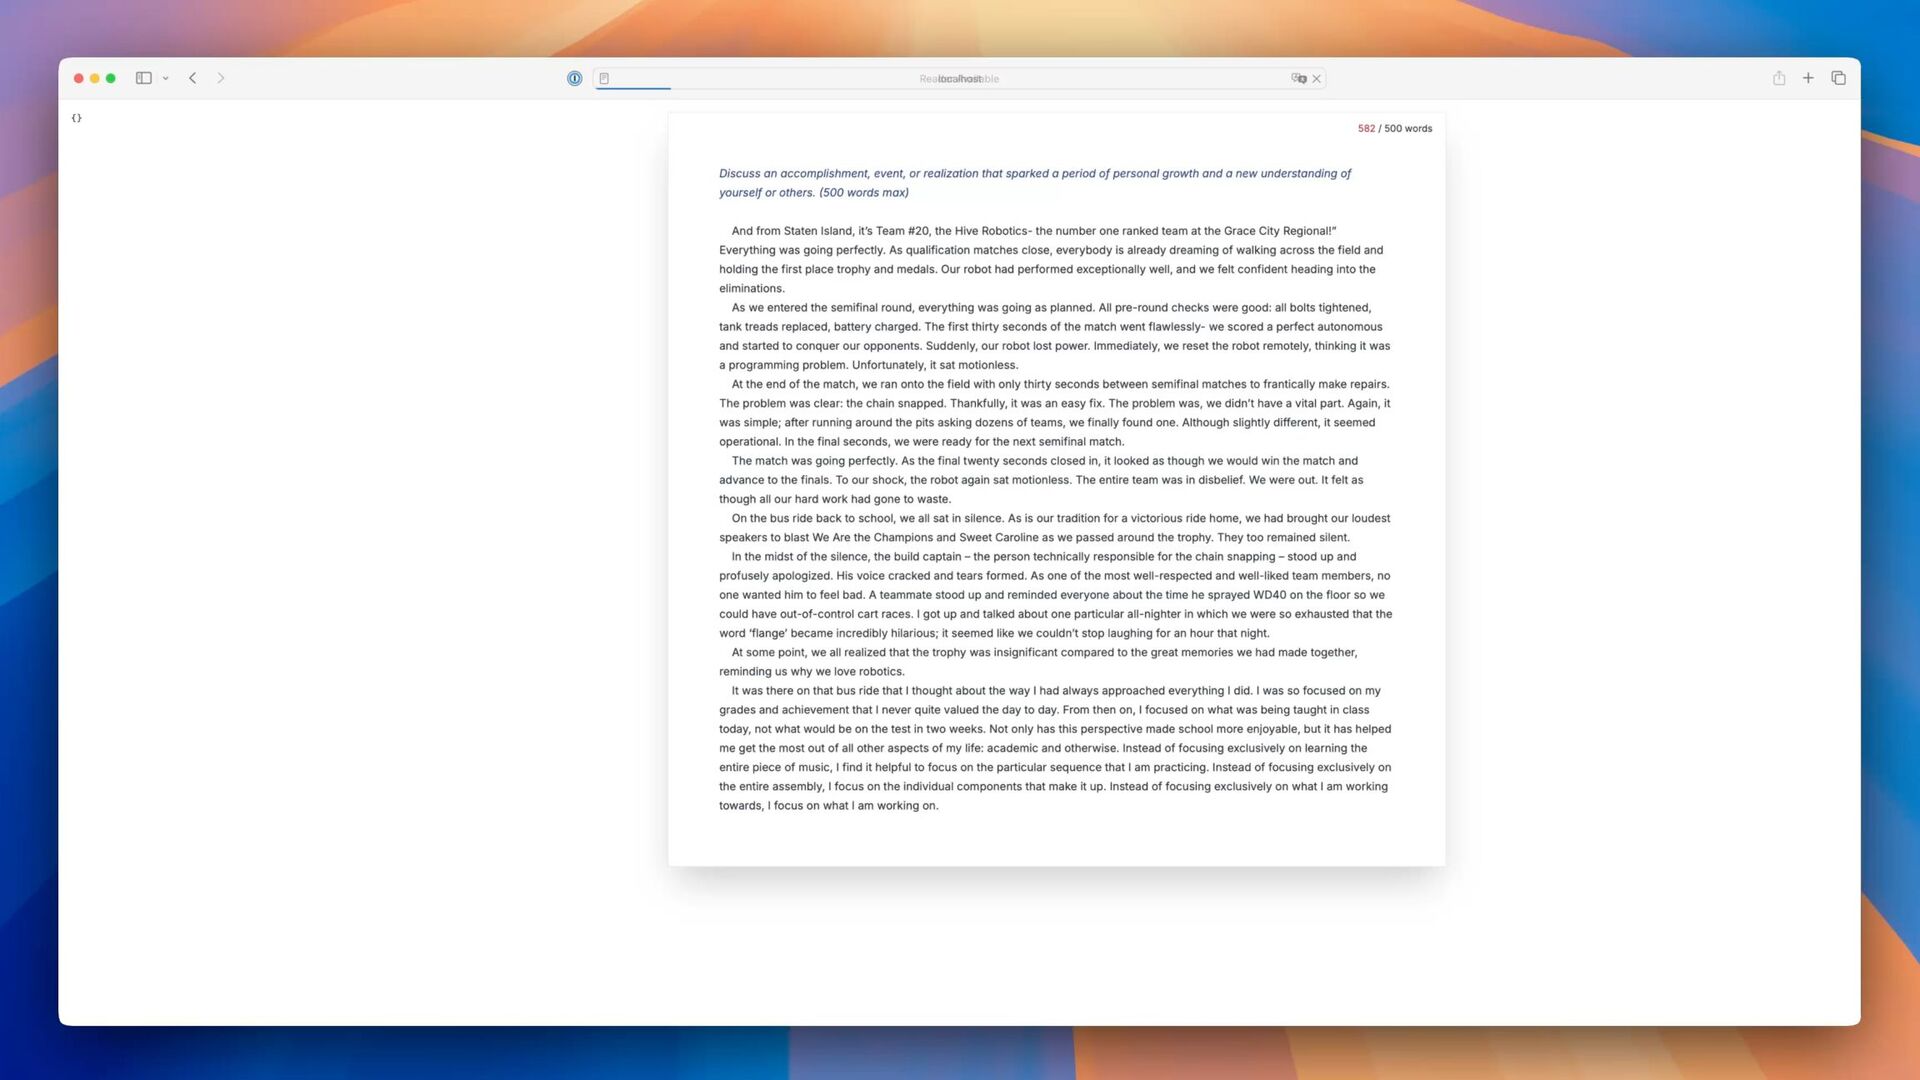
Task: Expand the sidebar tab group chevron
Action: point(166,78)
